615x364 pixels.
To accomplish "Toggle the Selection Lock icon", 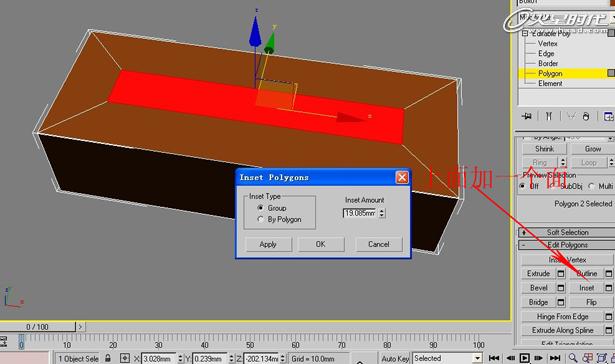I will (x=108, y=358).
